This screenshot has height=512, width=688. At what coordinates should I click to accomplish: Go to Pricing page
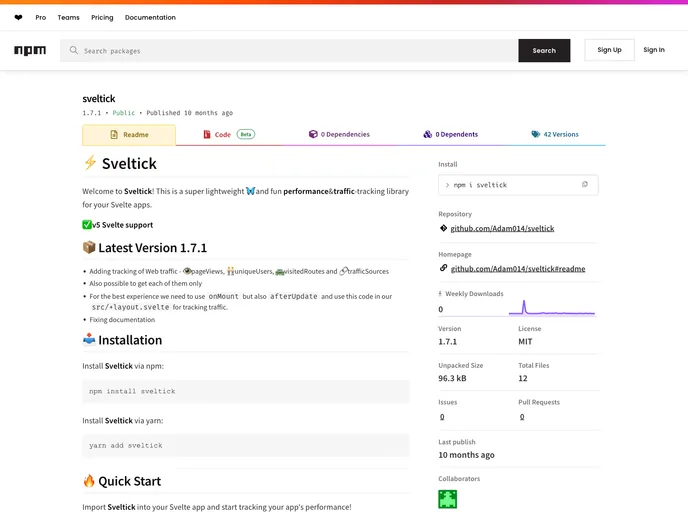(102, 18)
